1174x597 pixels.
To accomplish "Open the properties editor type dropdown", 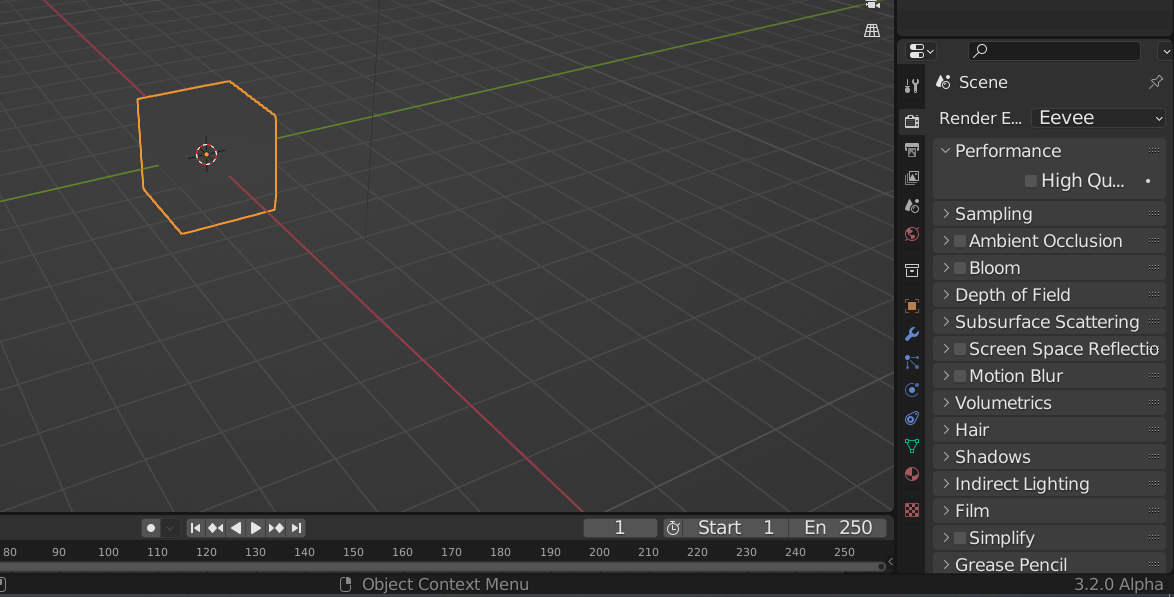I will (920, 51).
